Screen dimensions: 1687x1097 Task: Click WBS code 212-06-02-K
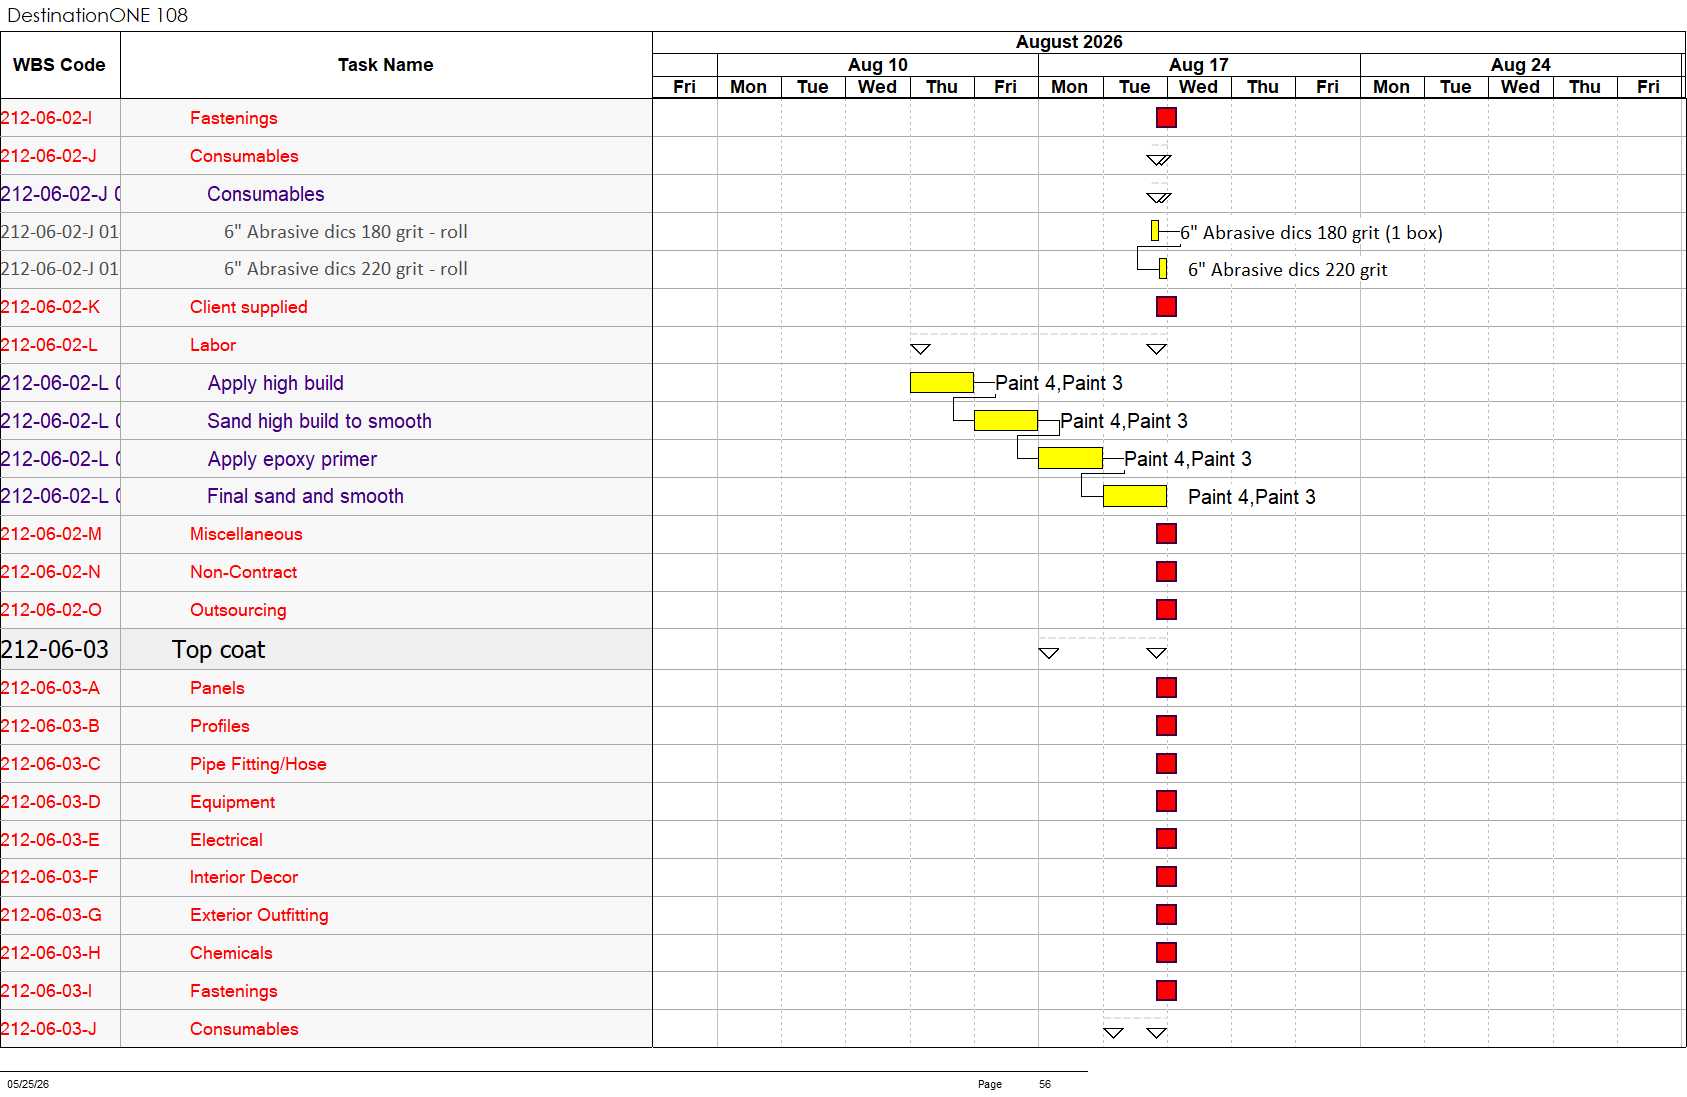[50, 307]
